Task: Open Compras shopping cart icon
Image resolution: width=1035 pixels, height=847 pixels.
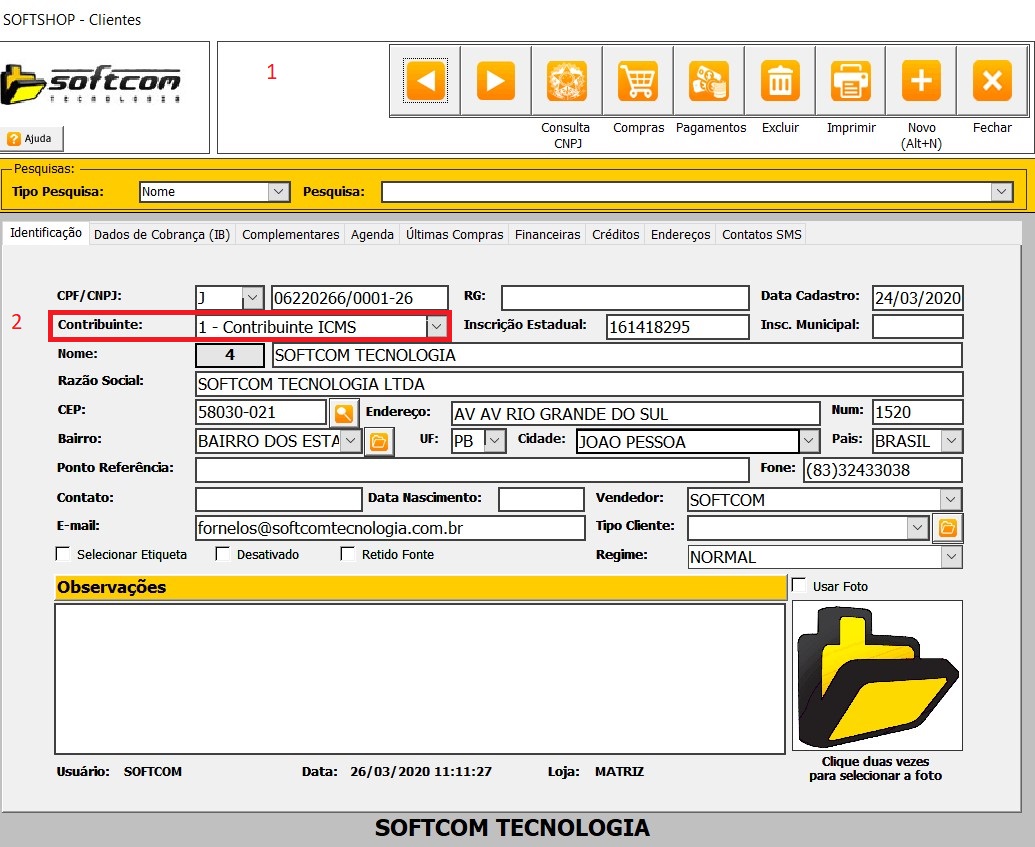Action: point(638,81)
